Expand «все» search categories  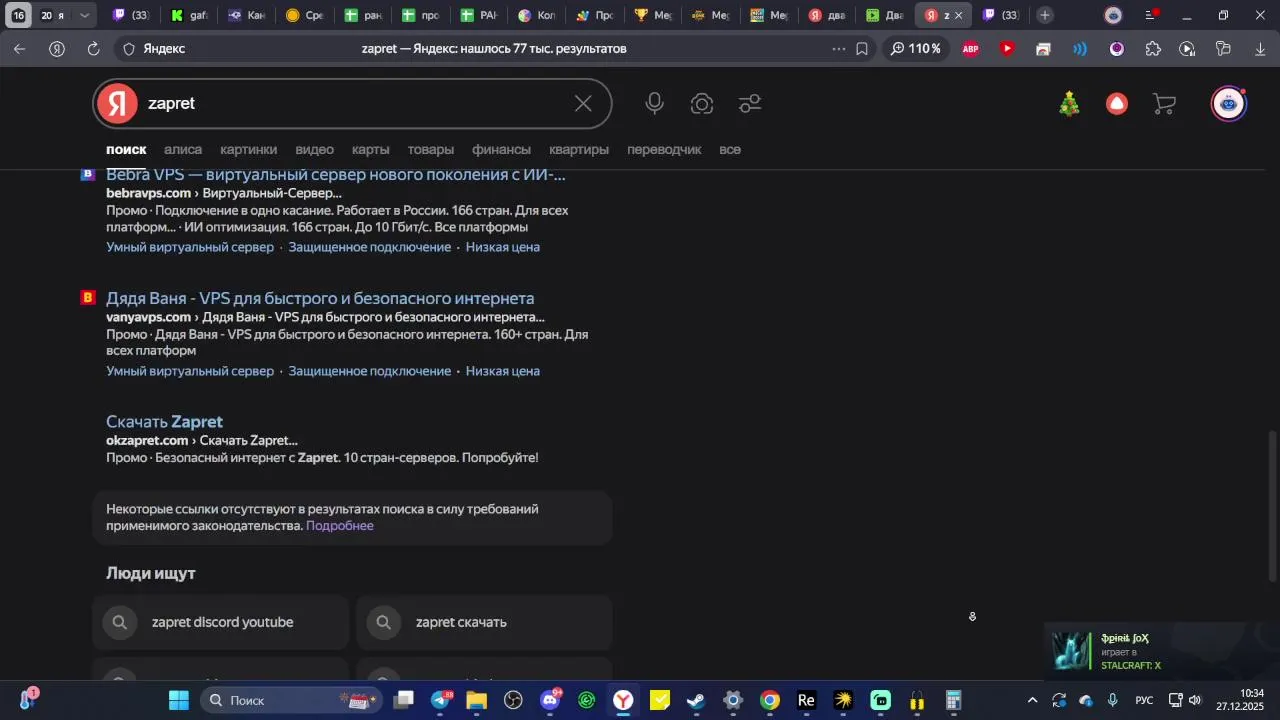(x=730, y=149)
